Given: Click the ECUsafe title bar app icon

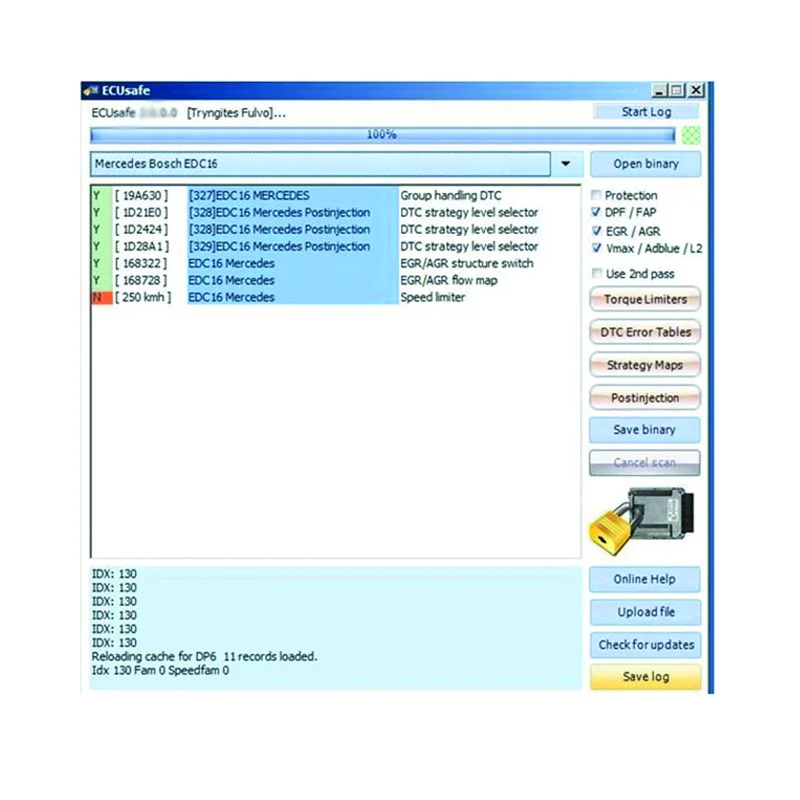Looking at the screenshot, I should [91, 91].
